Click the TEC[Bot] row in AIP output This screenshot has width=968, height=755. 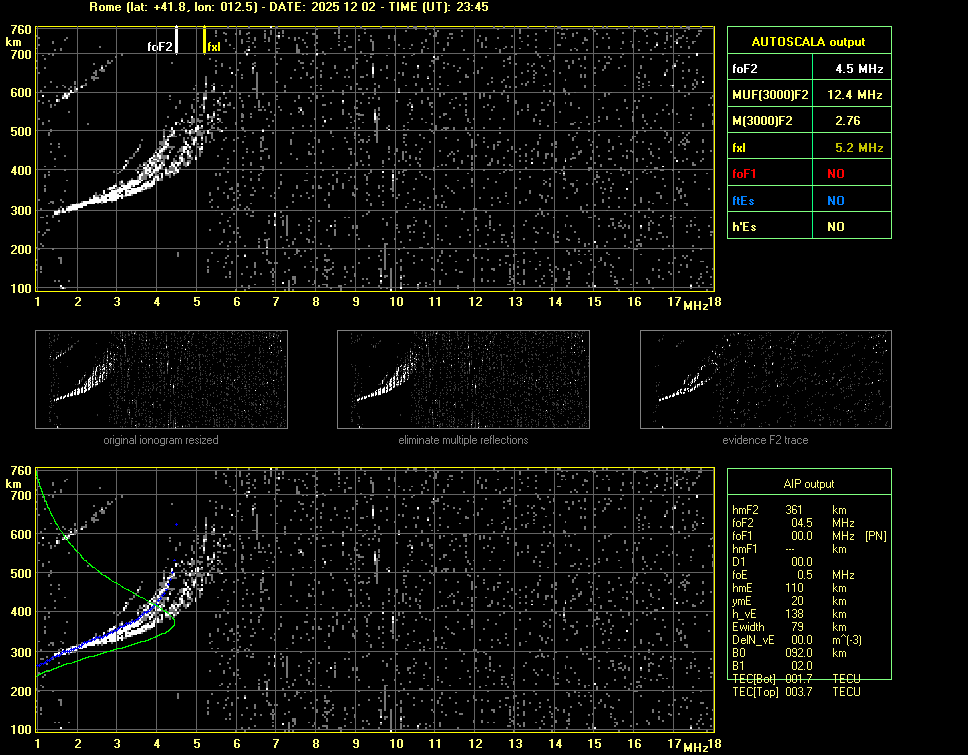click(x=796, y=679)
